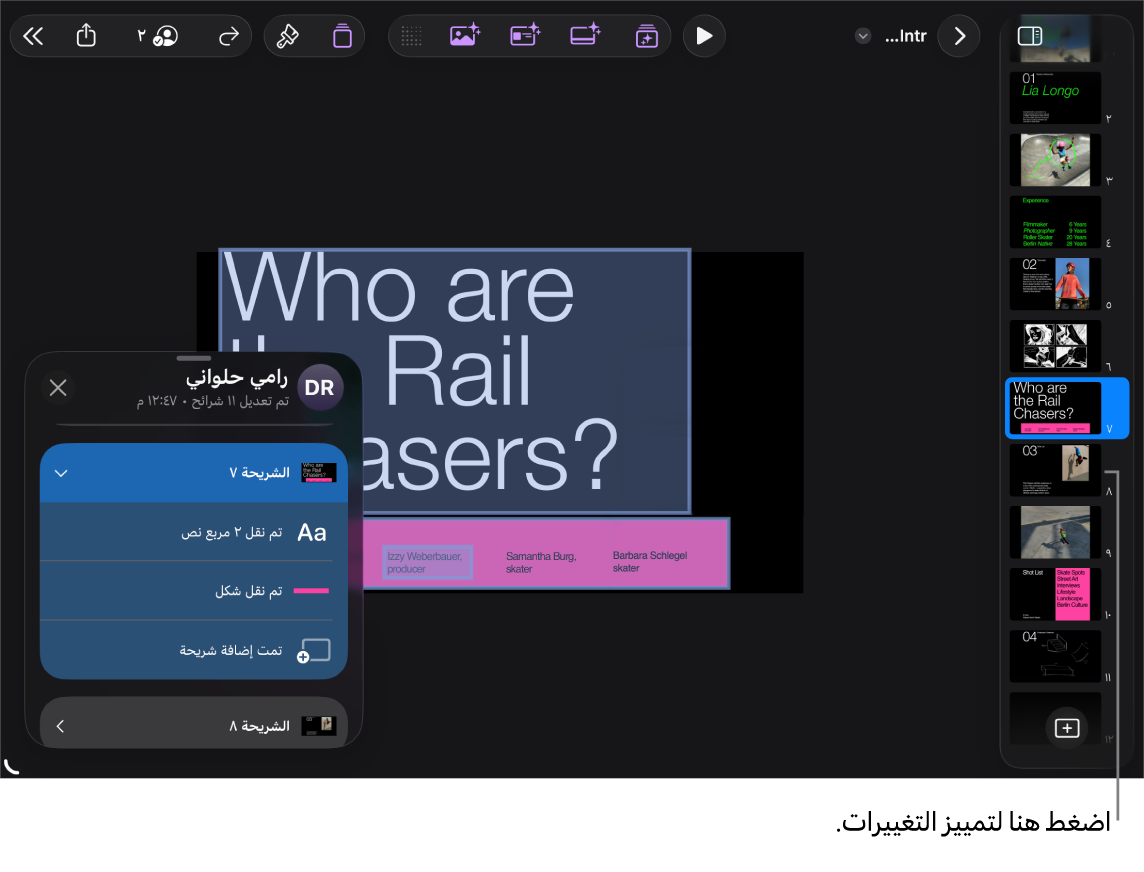The image size is (1144, 872).
Task: Select the 'تمت إضافة شريحة' change
Action: [x=193, y=649]
